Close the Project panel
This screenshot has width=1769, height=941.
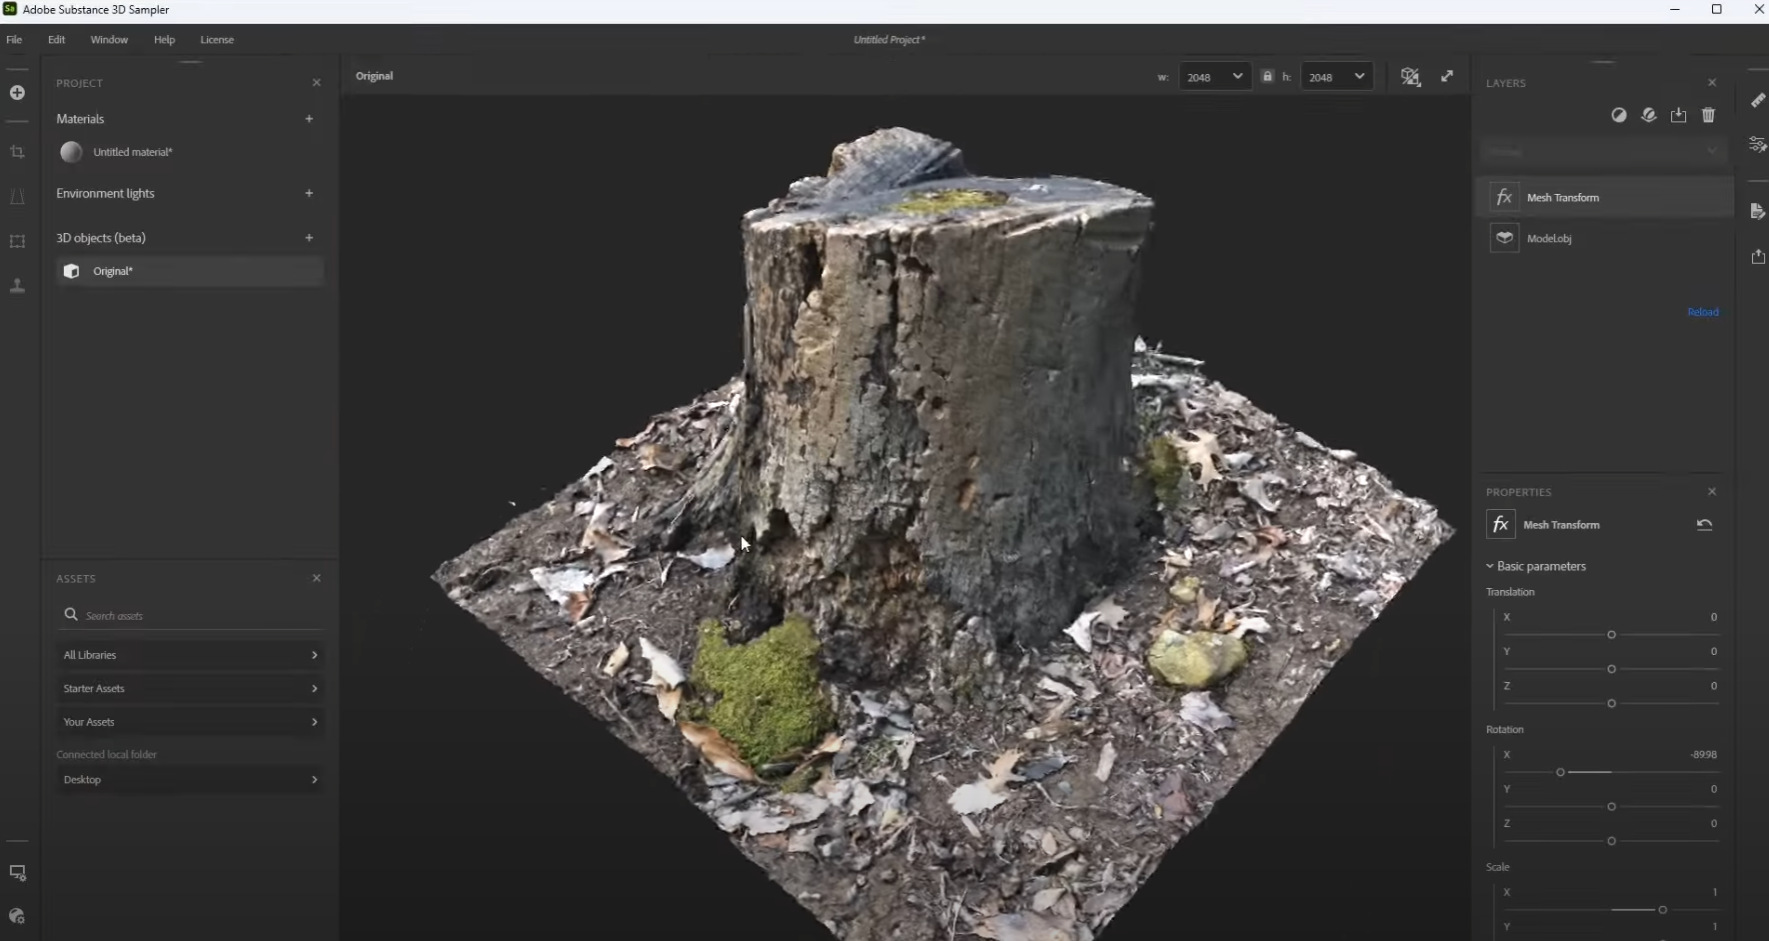316,83
